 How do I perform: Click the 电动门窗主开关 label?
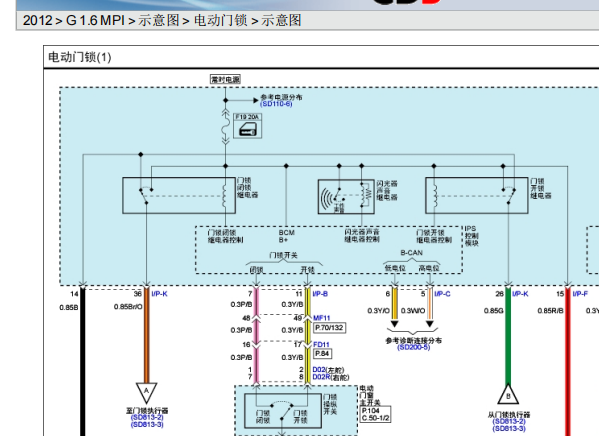tap(370, 395)
